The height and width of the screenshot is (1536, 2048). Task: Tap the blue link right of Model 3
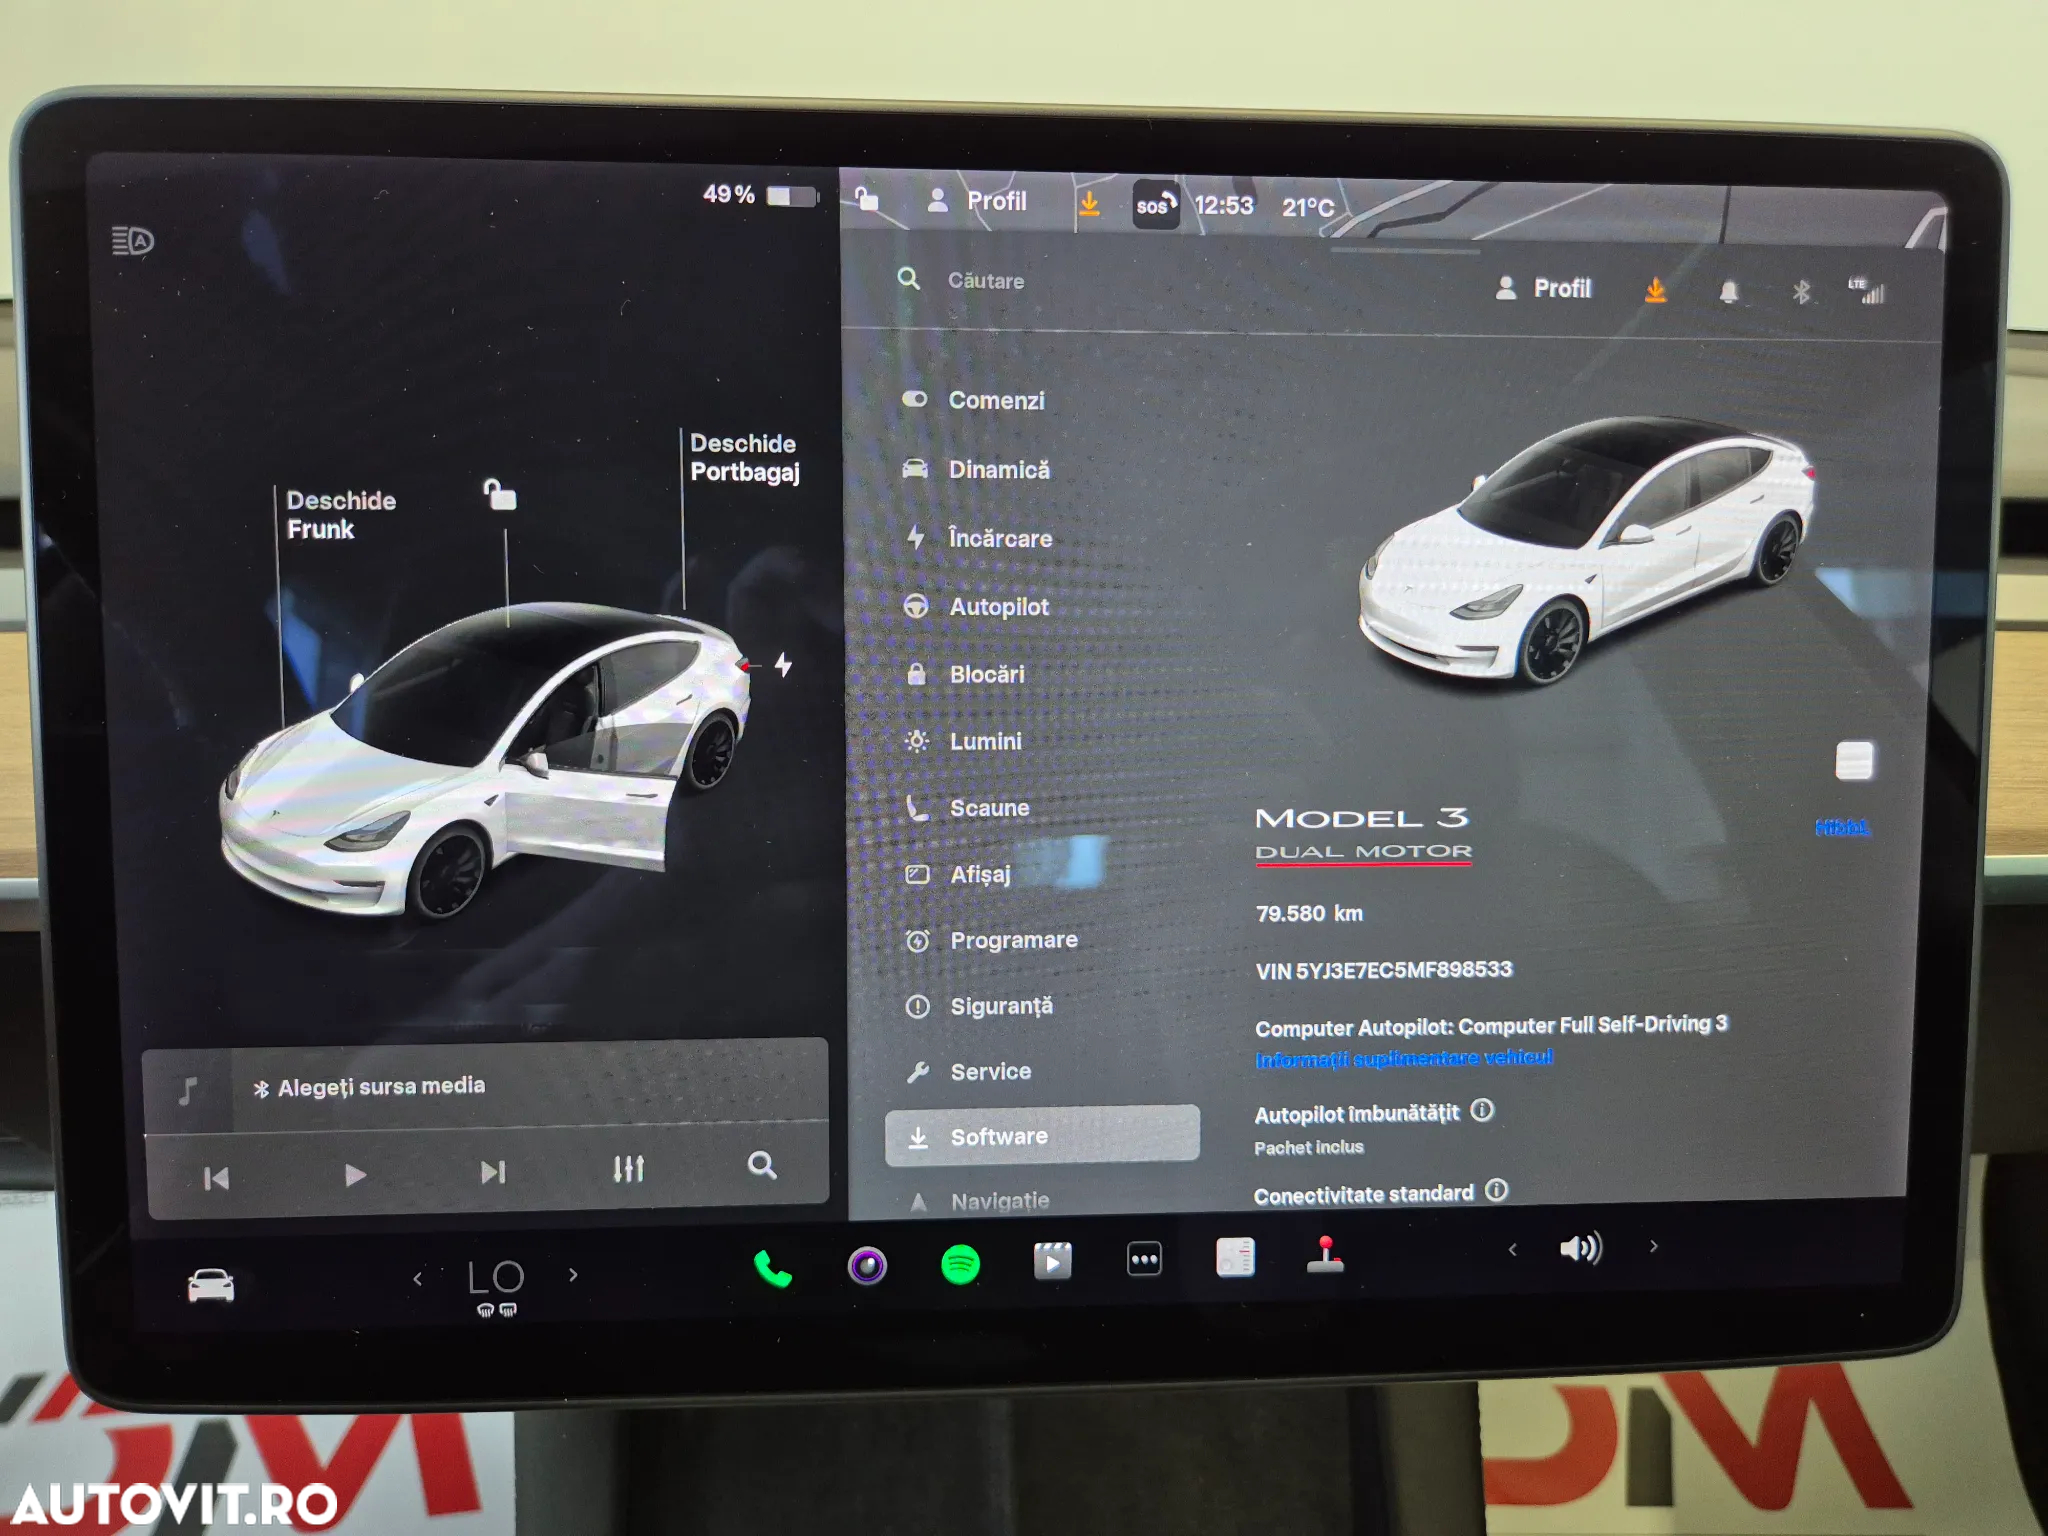[x=1842, y=827]
